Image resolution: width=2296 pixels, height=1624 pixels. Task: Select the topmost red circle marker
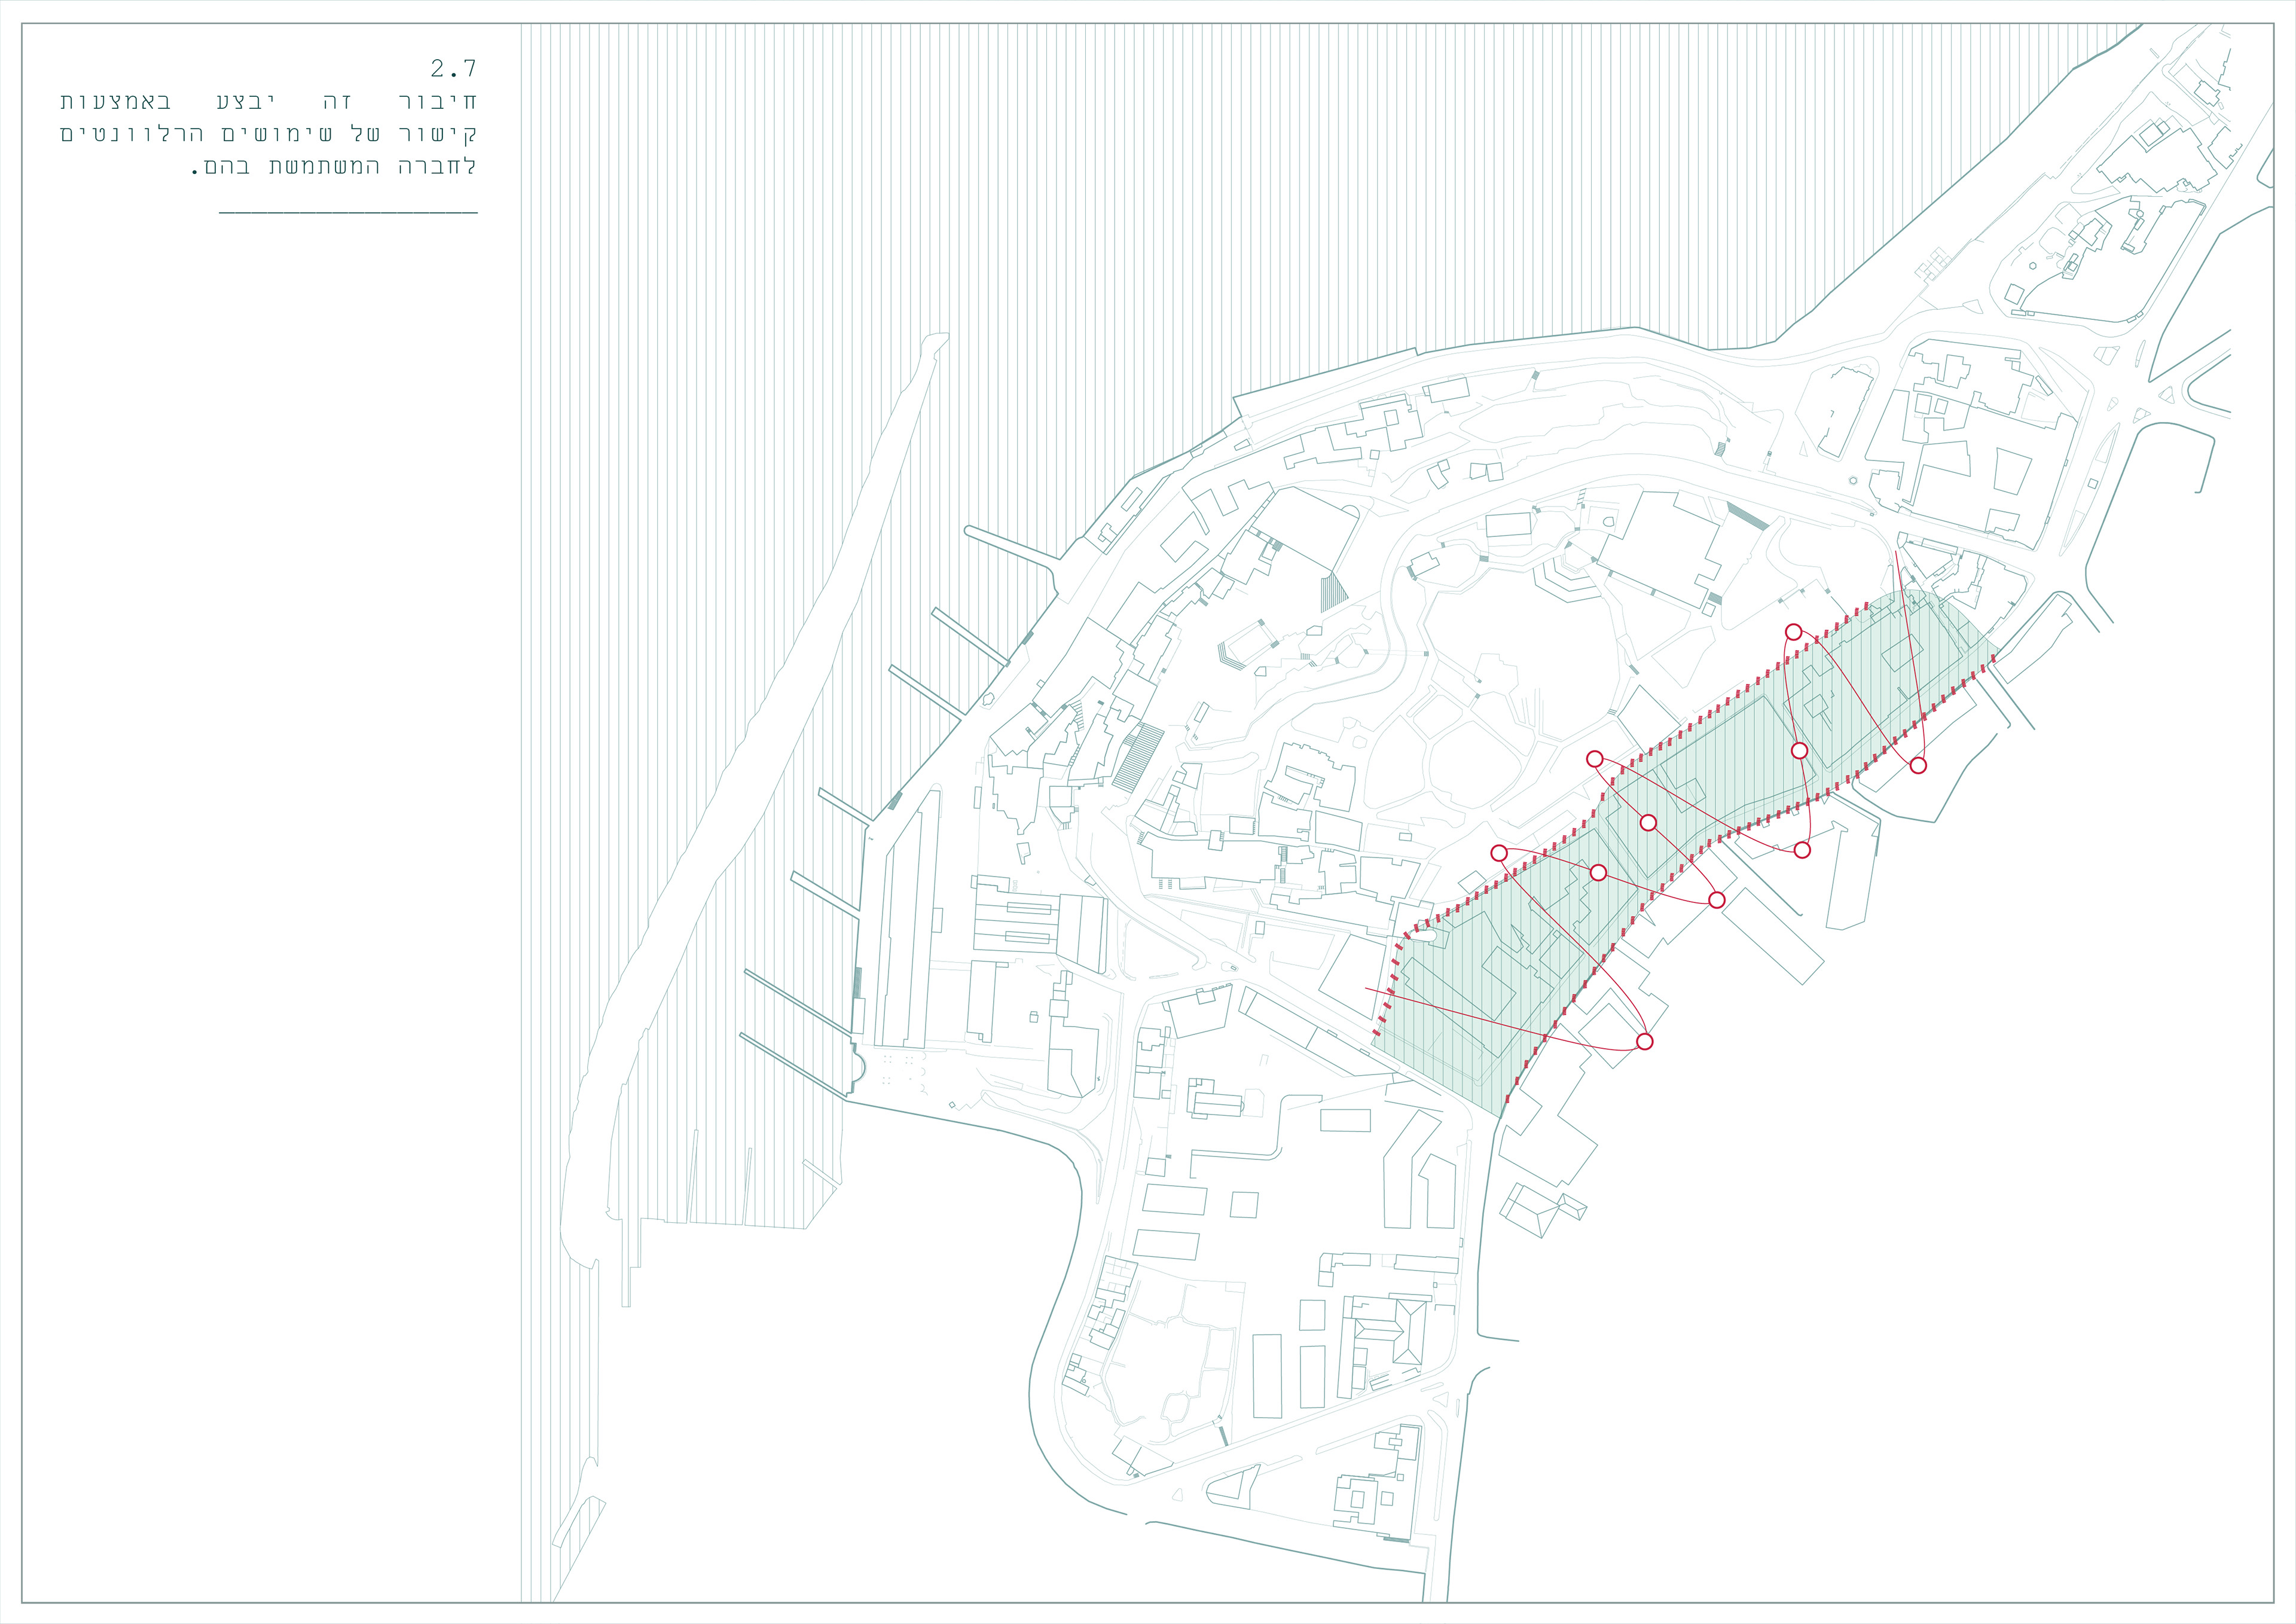(x=1793, y=632)
